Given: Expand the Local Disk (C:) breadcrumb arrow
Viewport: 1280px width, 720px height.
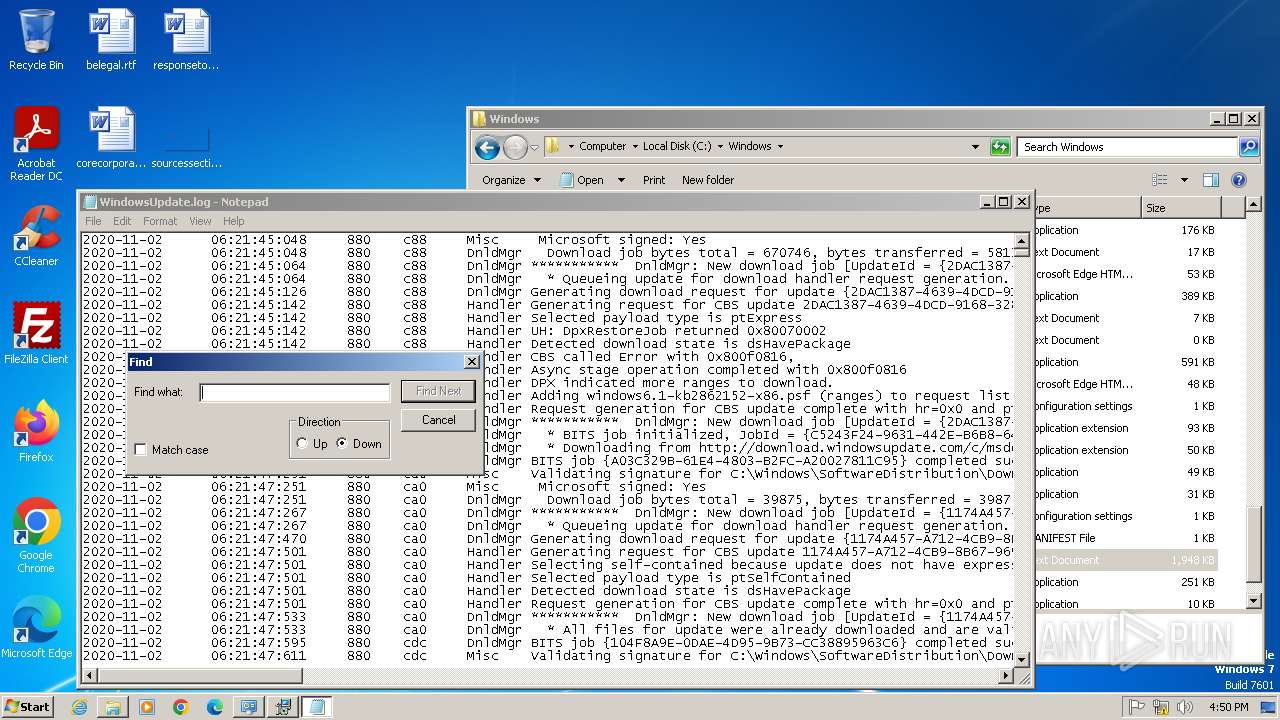Looking at the screenshot, I should tap(720, 146).
